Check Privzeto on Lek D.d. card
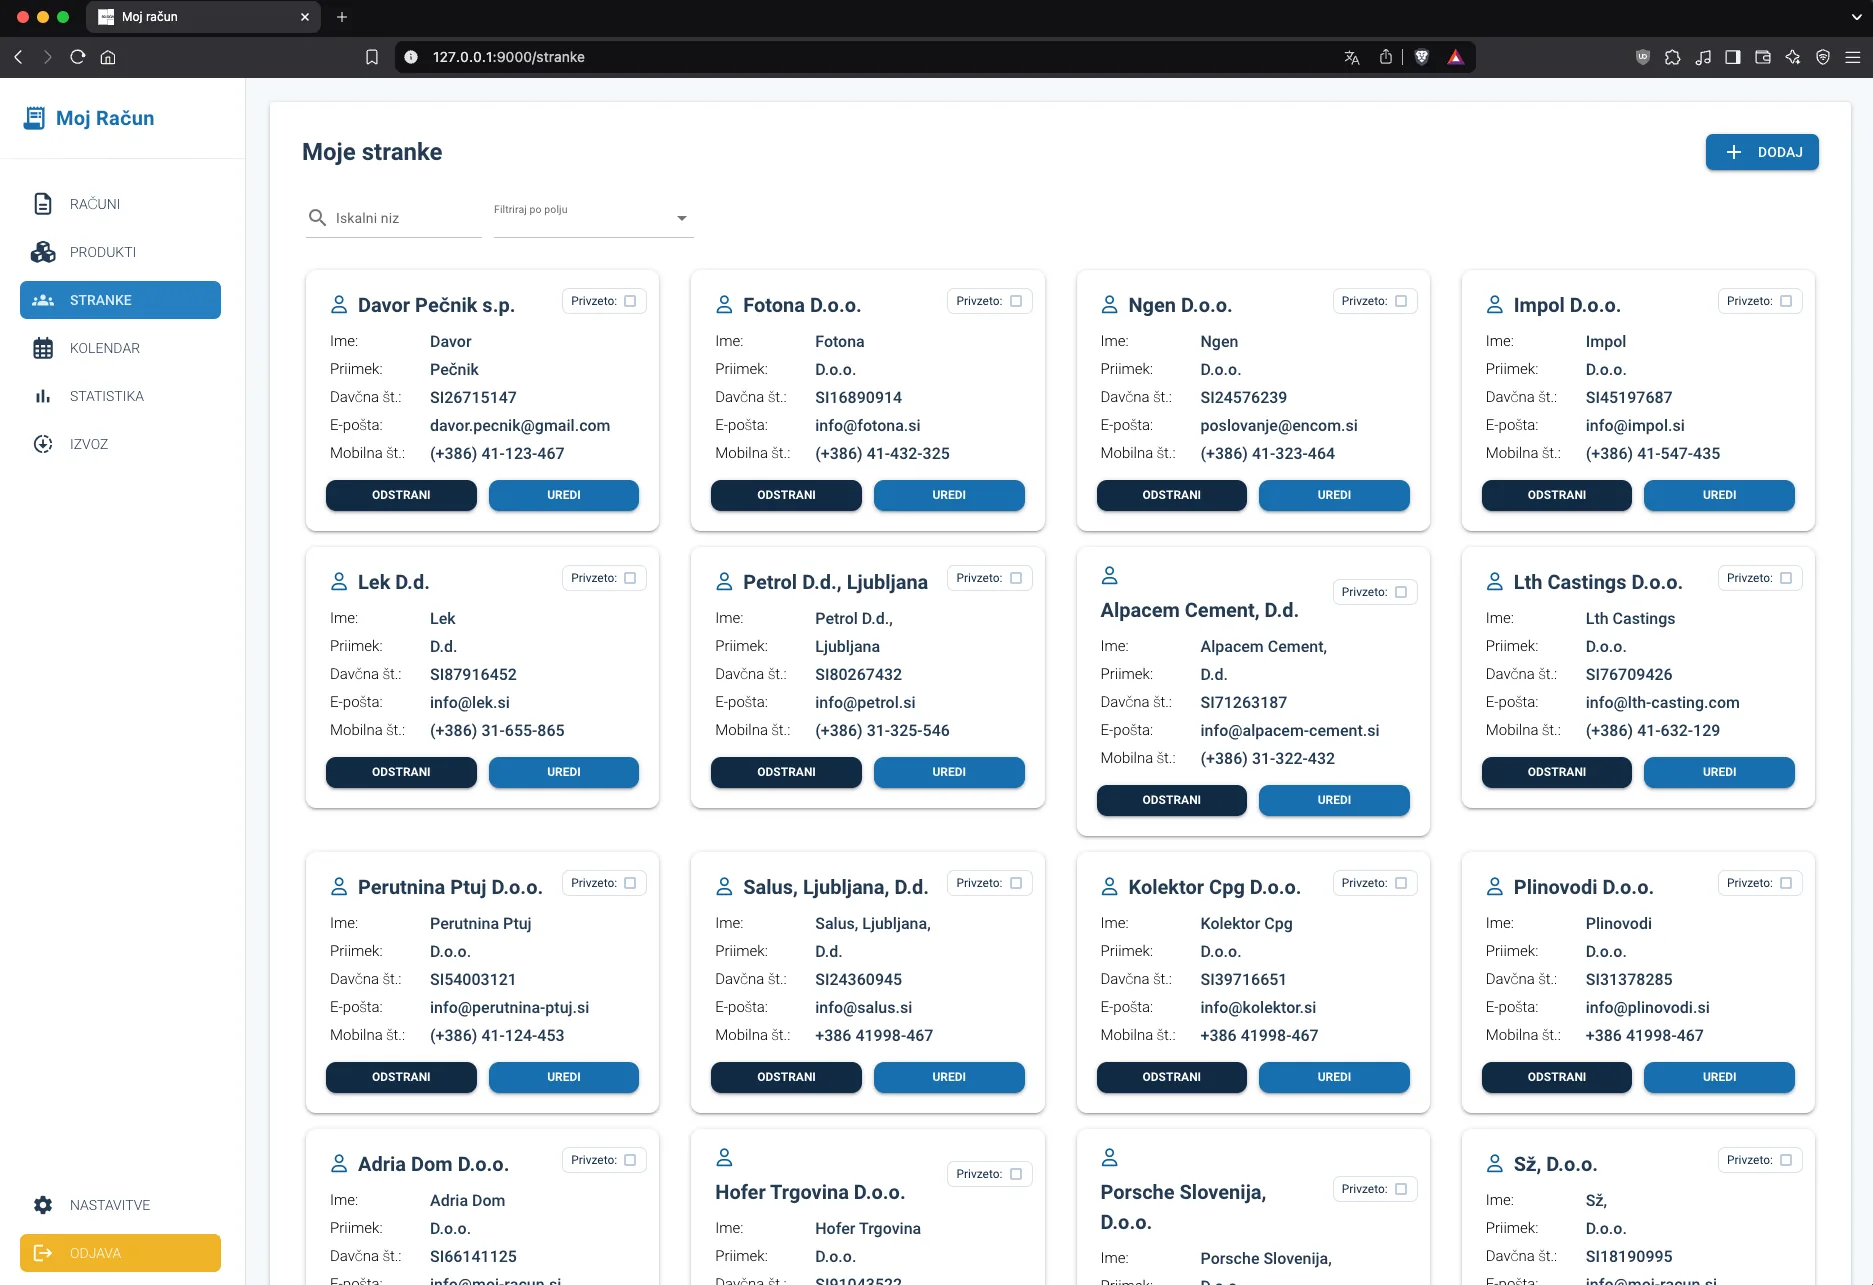Screen dimensions: 1873x1285 coord(630,578)
